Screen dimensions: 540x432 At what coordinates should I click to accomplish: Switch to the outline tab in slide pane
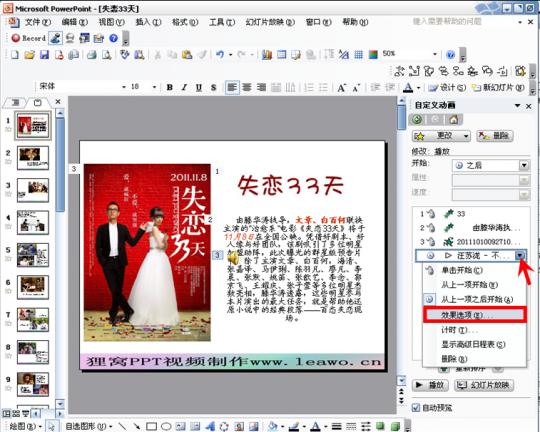click(15, 102)
